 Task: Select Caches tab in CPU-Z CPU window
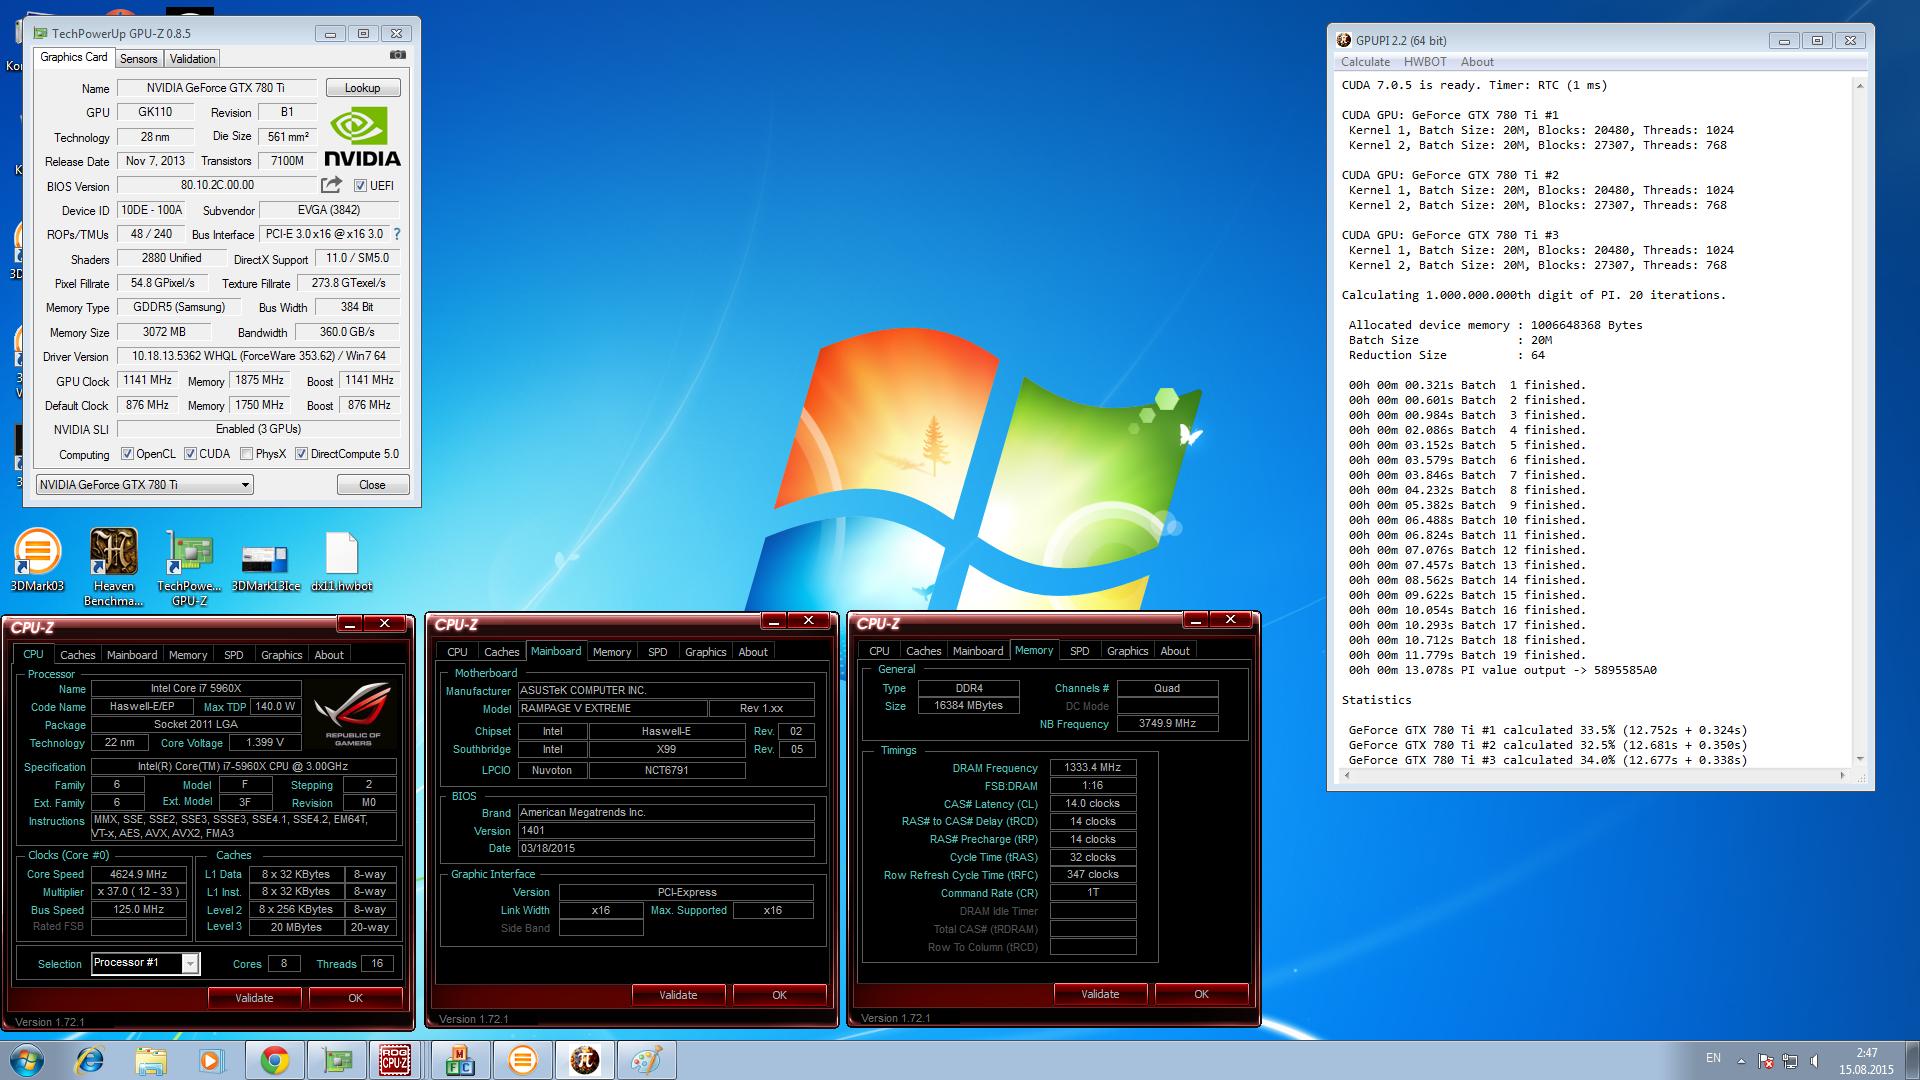(77, 655)
